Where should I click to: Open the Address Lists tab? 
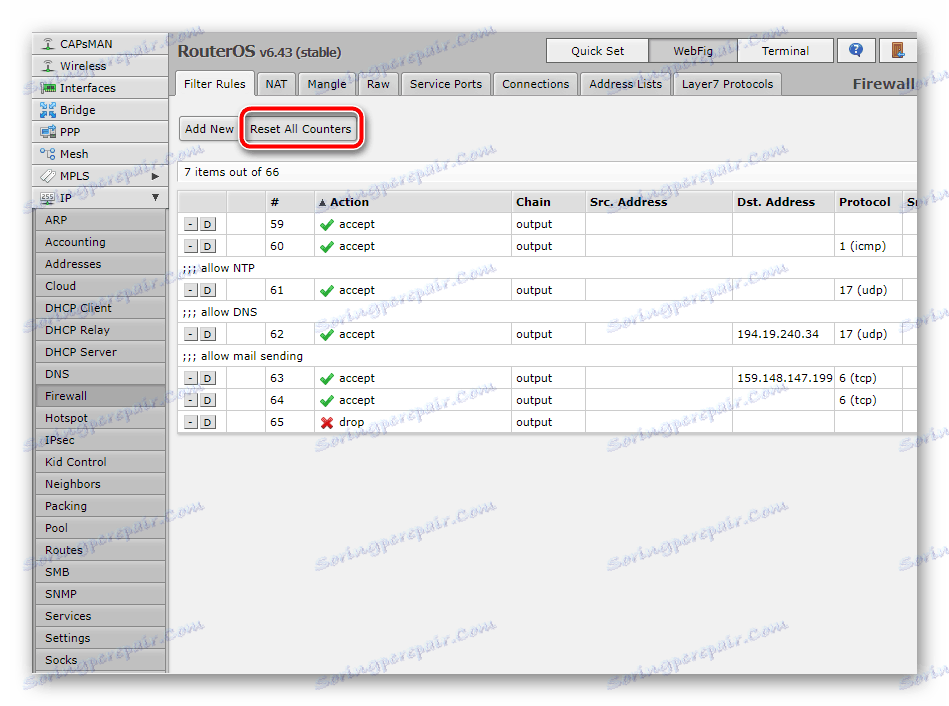[626, 84]
